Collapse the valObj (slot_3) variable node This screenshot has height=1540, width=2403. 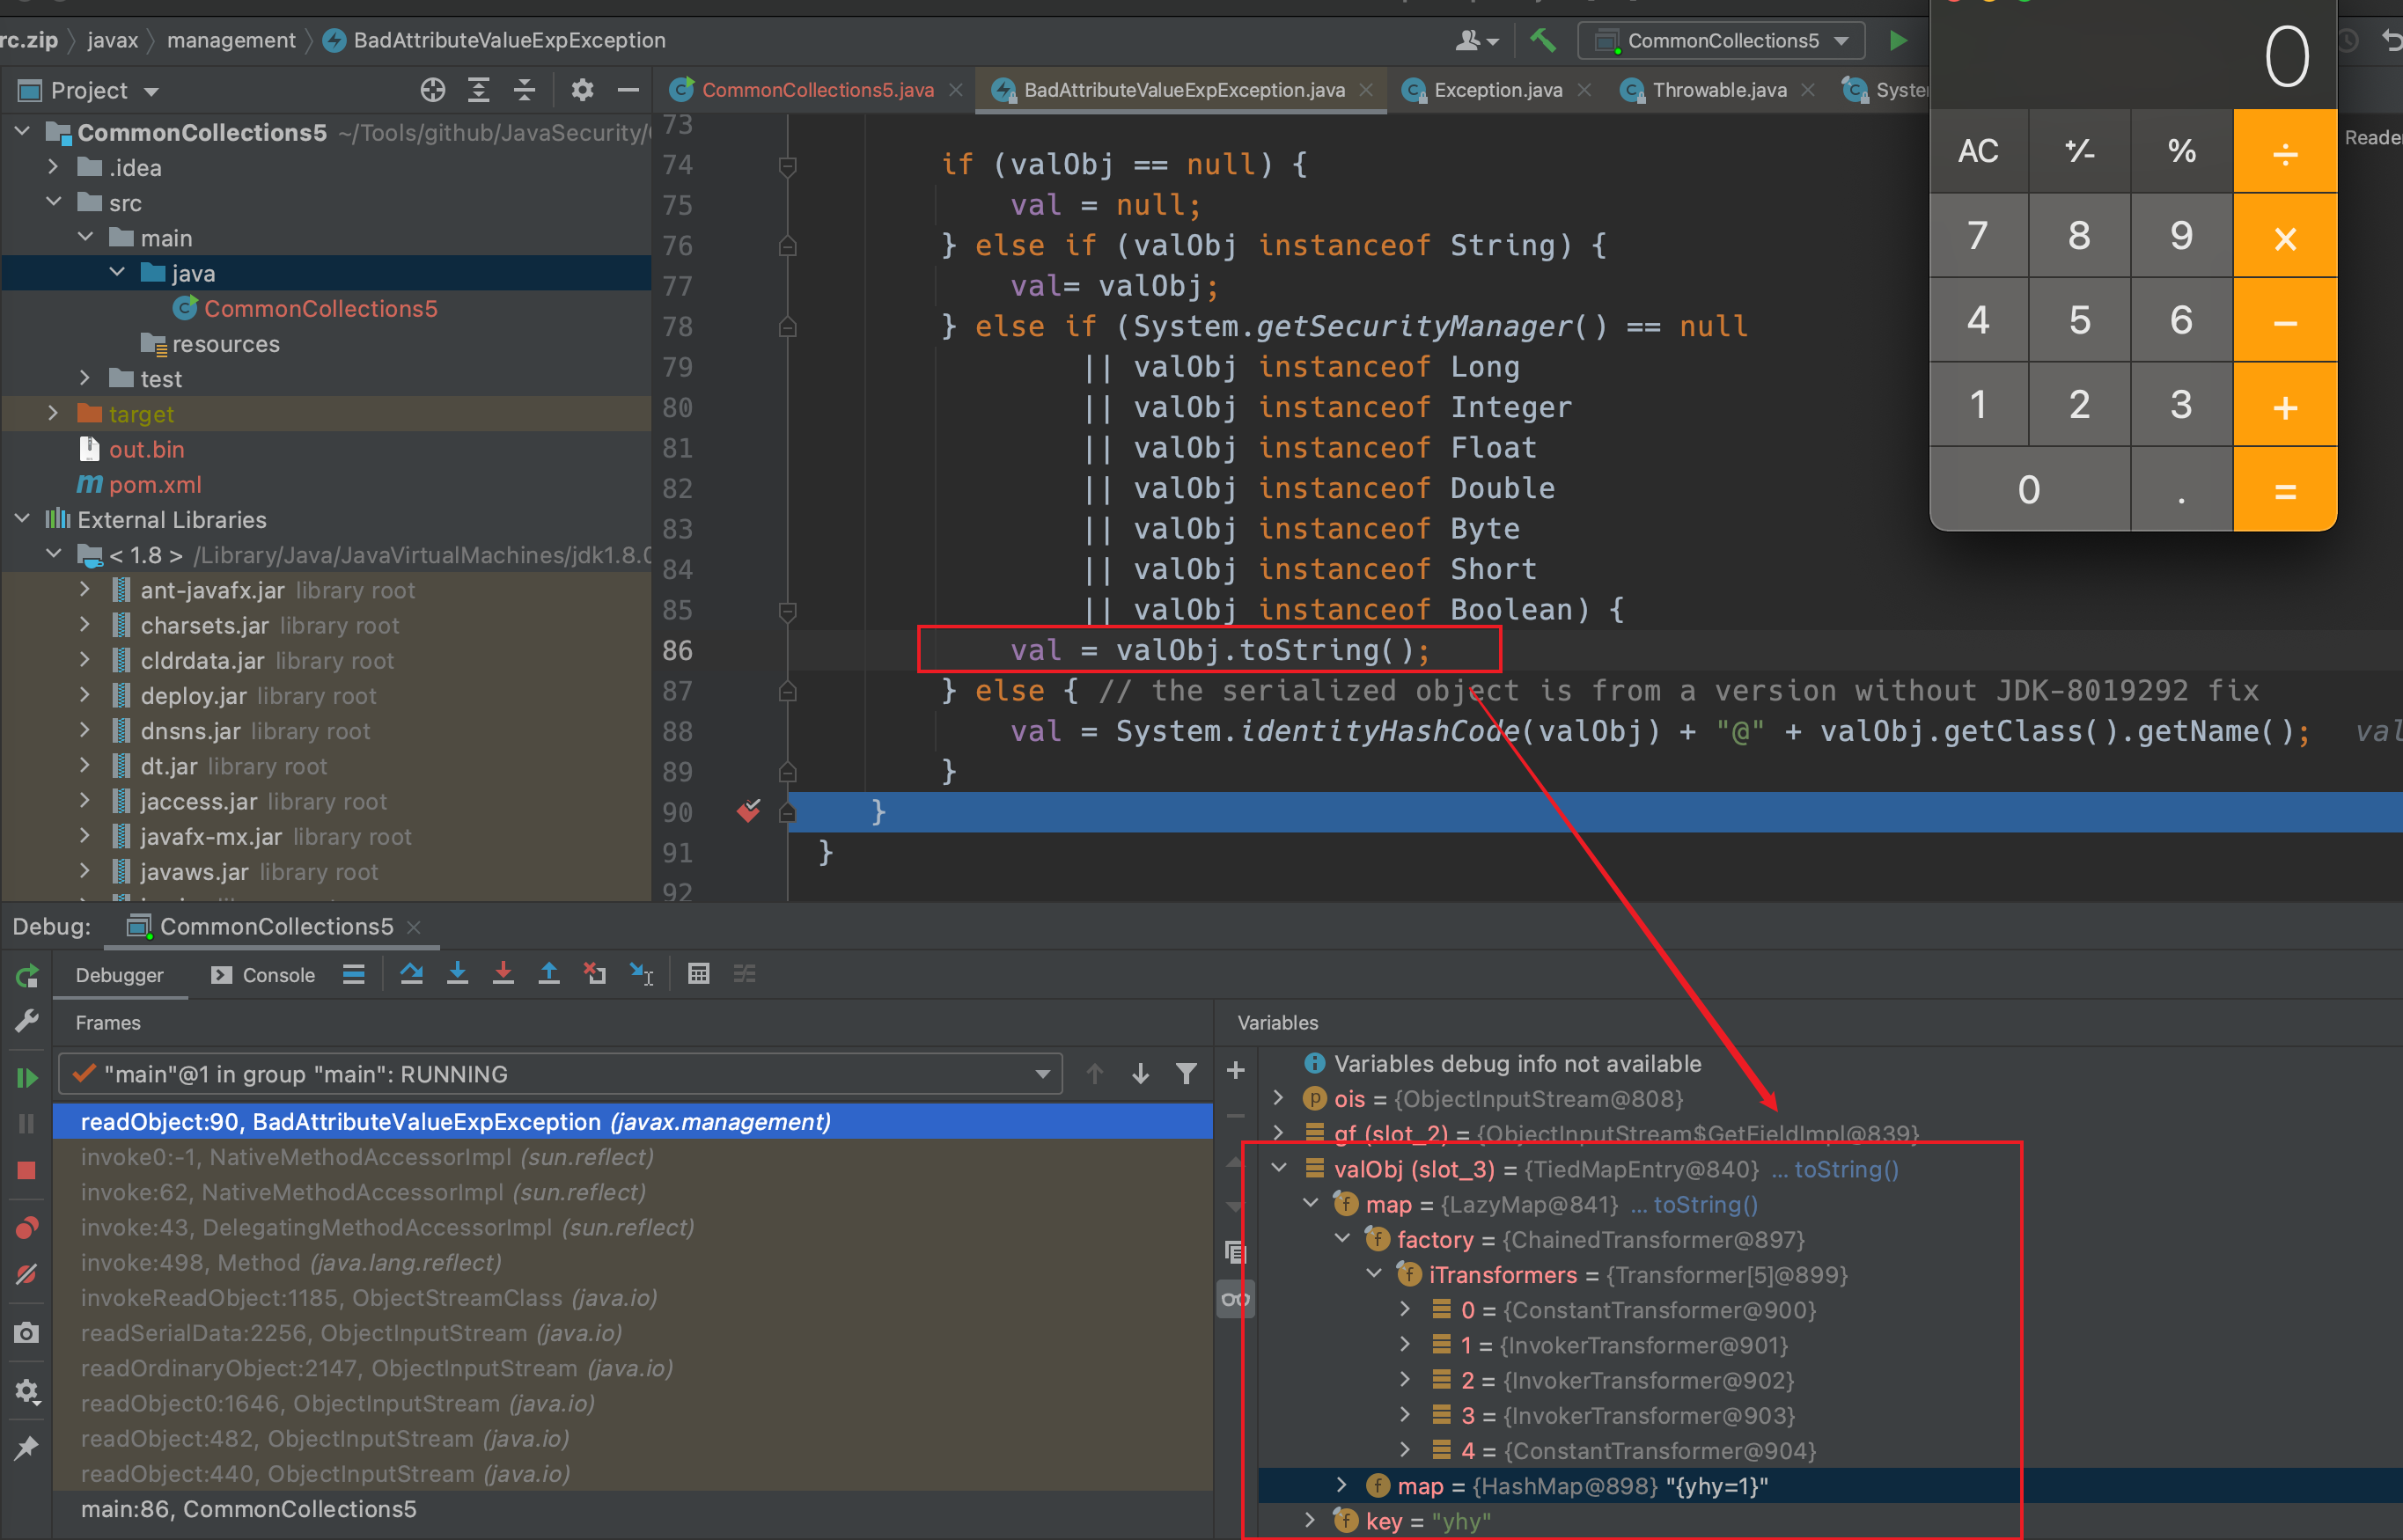point(1279,1168)
